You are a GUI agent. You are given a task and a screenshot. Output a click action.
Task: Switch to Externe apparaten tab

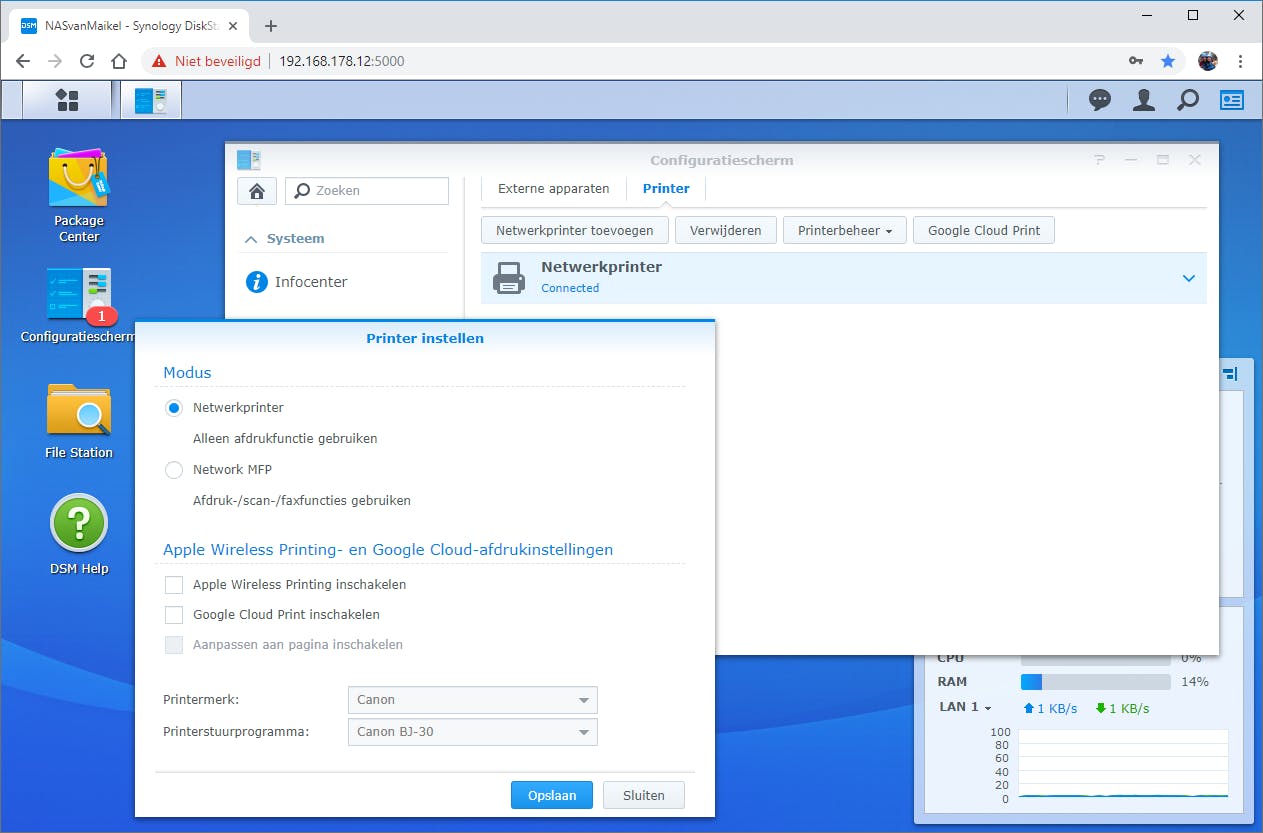click(x=553, y=188)
